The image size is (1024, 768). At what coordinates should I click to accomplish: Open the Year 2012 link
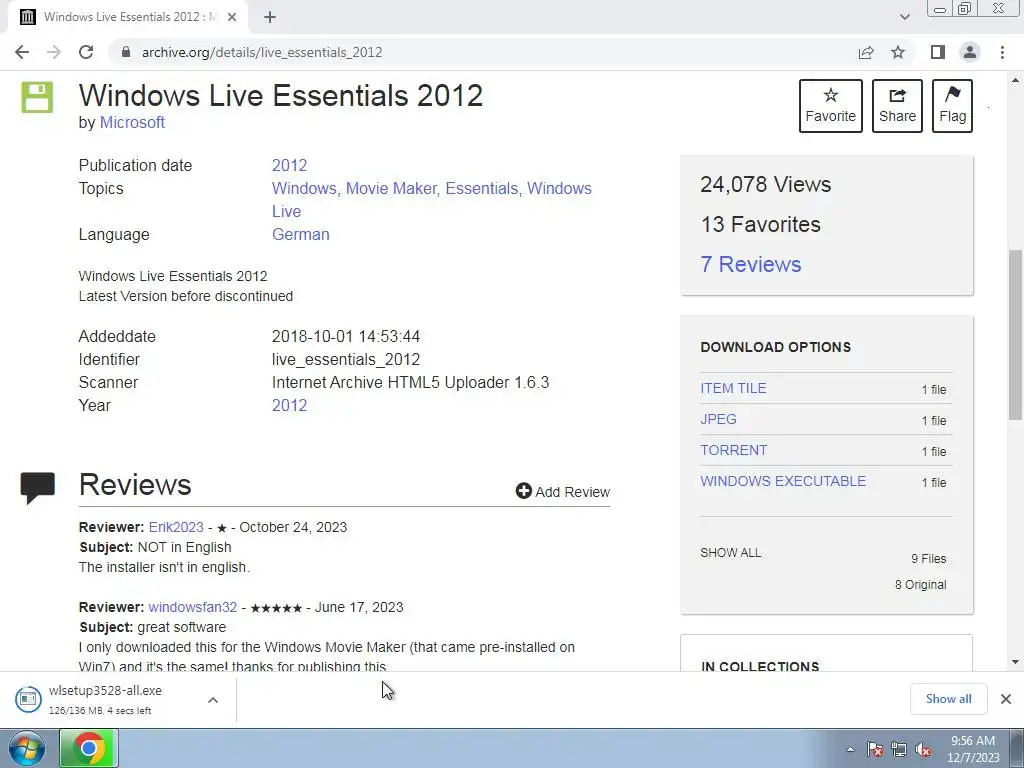(289, 406)
